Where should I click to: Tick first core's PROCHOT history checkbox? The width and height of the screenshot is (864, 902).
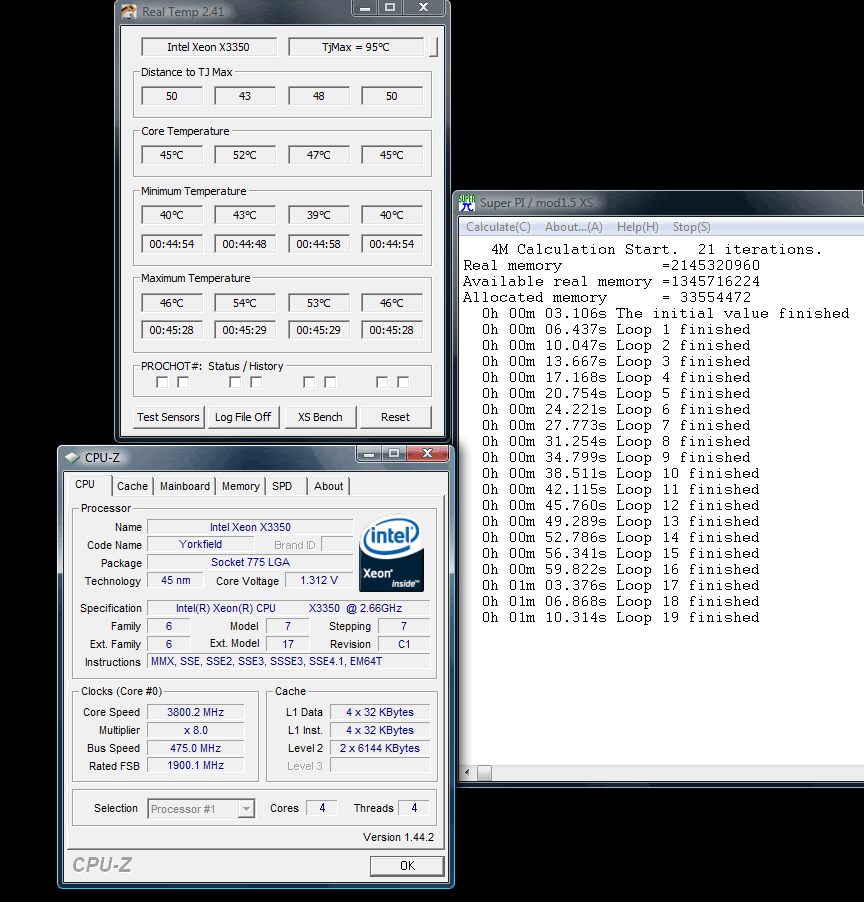183,382
